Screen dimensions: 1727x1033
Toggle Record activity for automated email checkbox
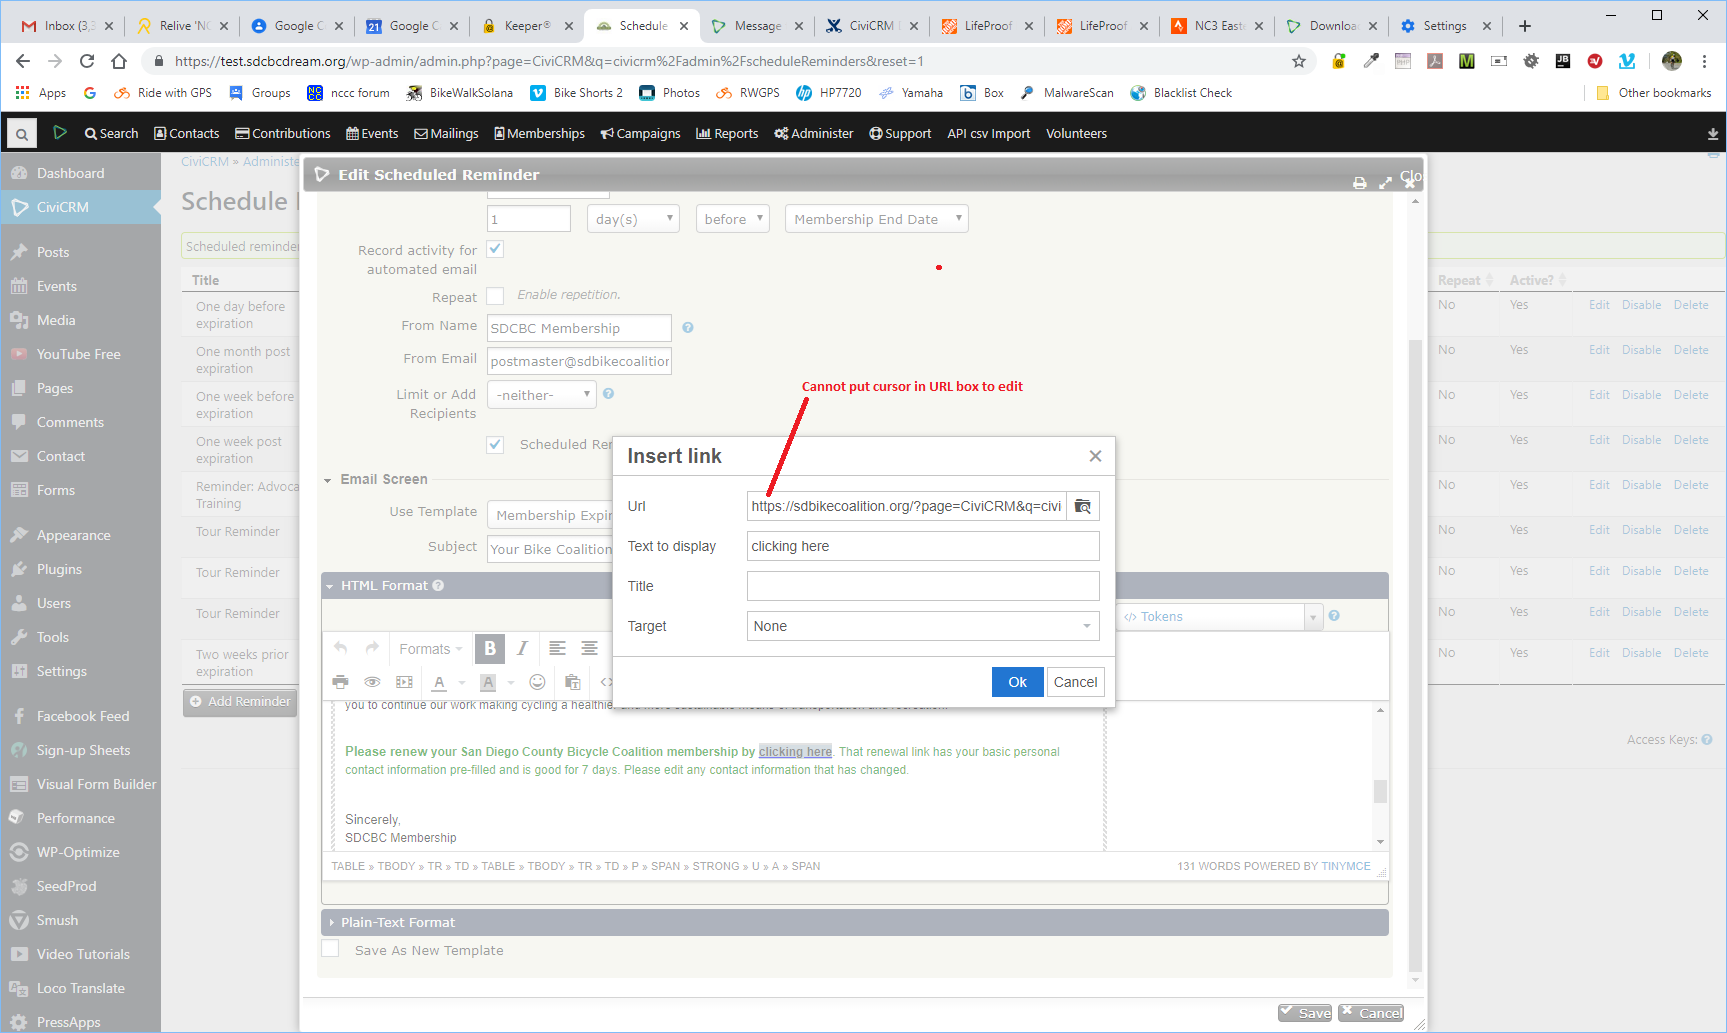pos(495,249)
